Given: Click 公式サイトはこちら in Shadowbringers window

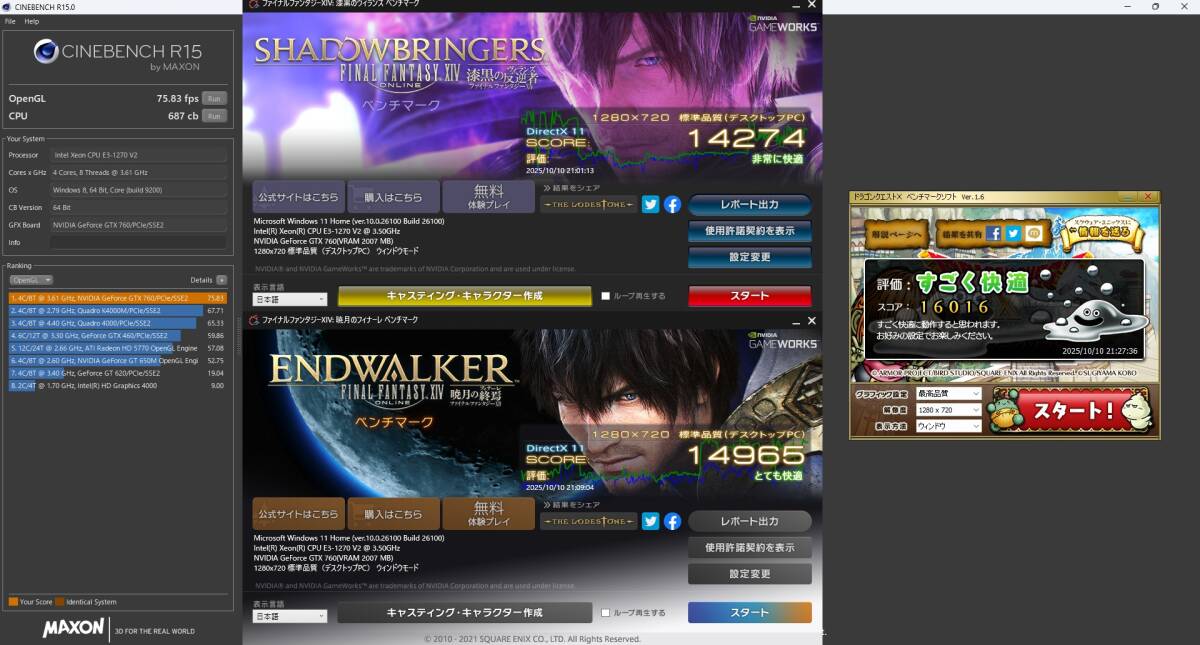Looking at the screenshot, I should (x=298, y=197).
